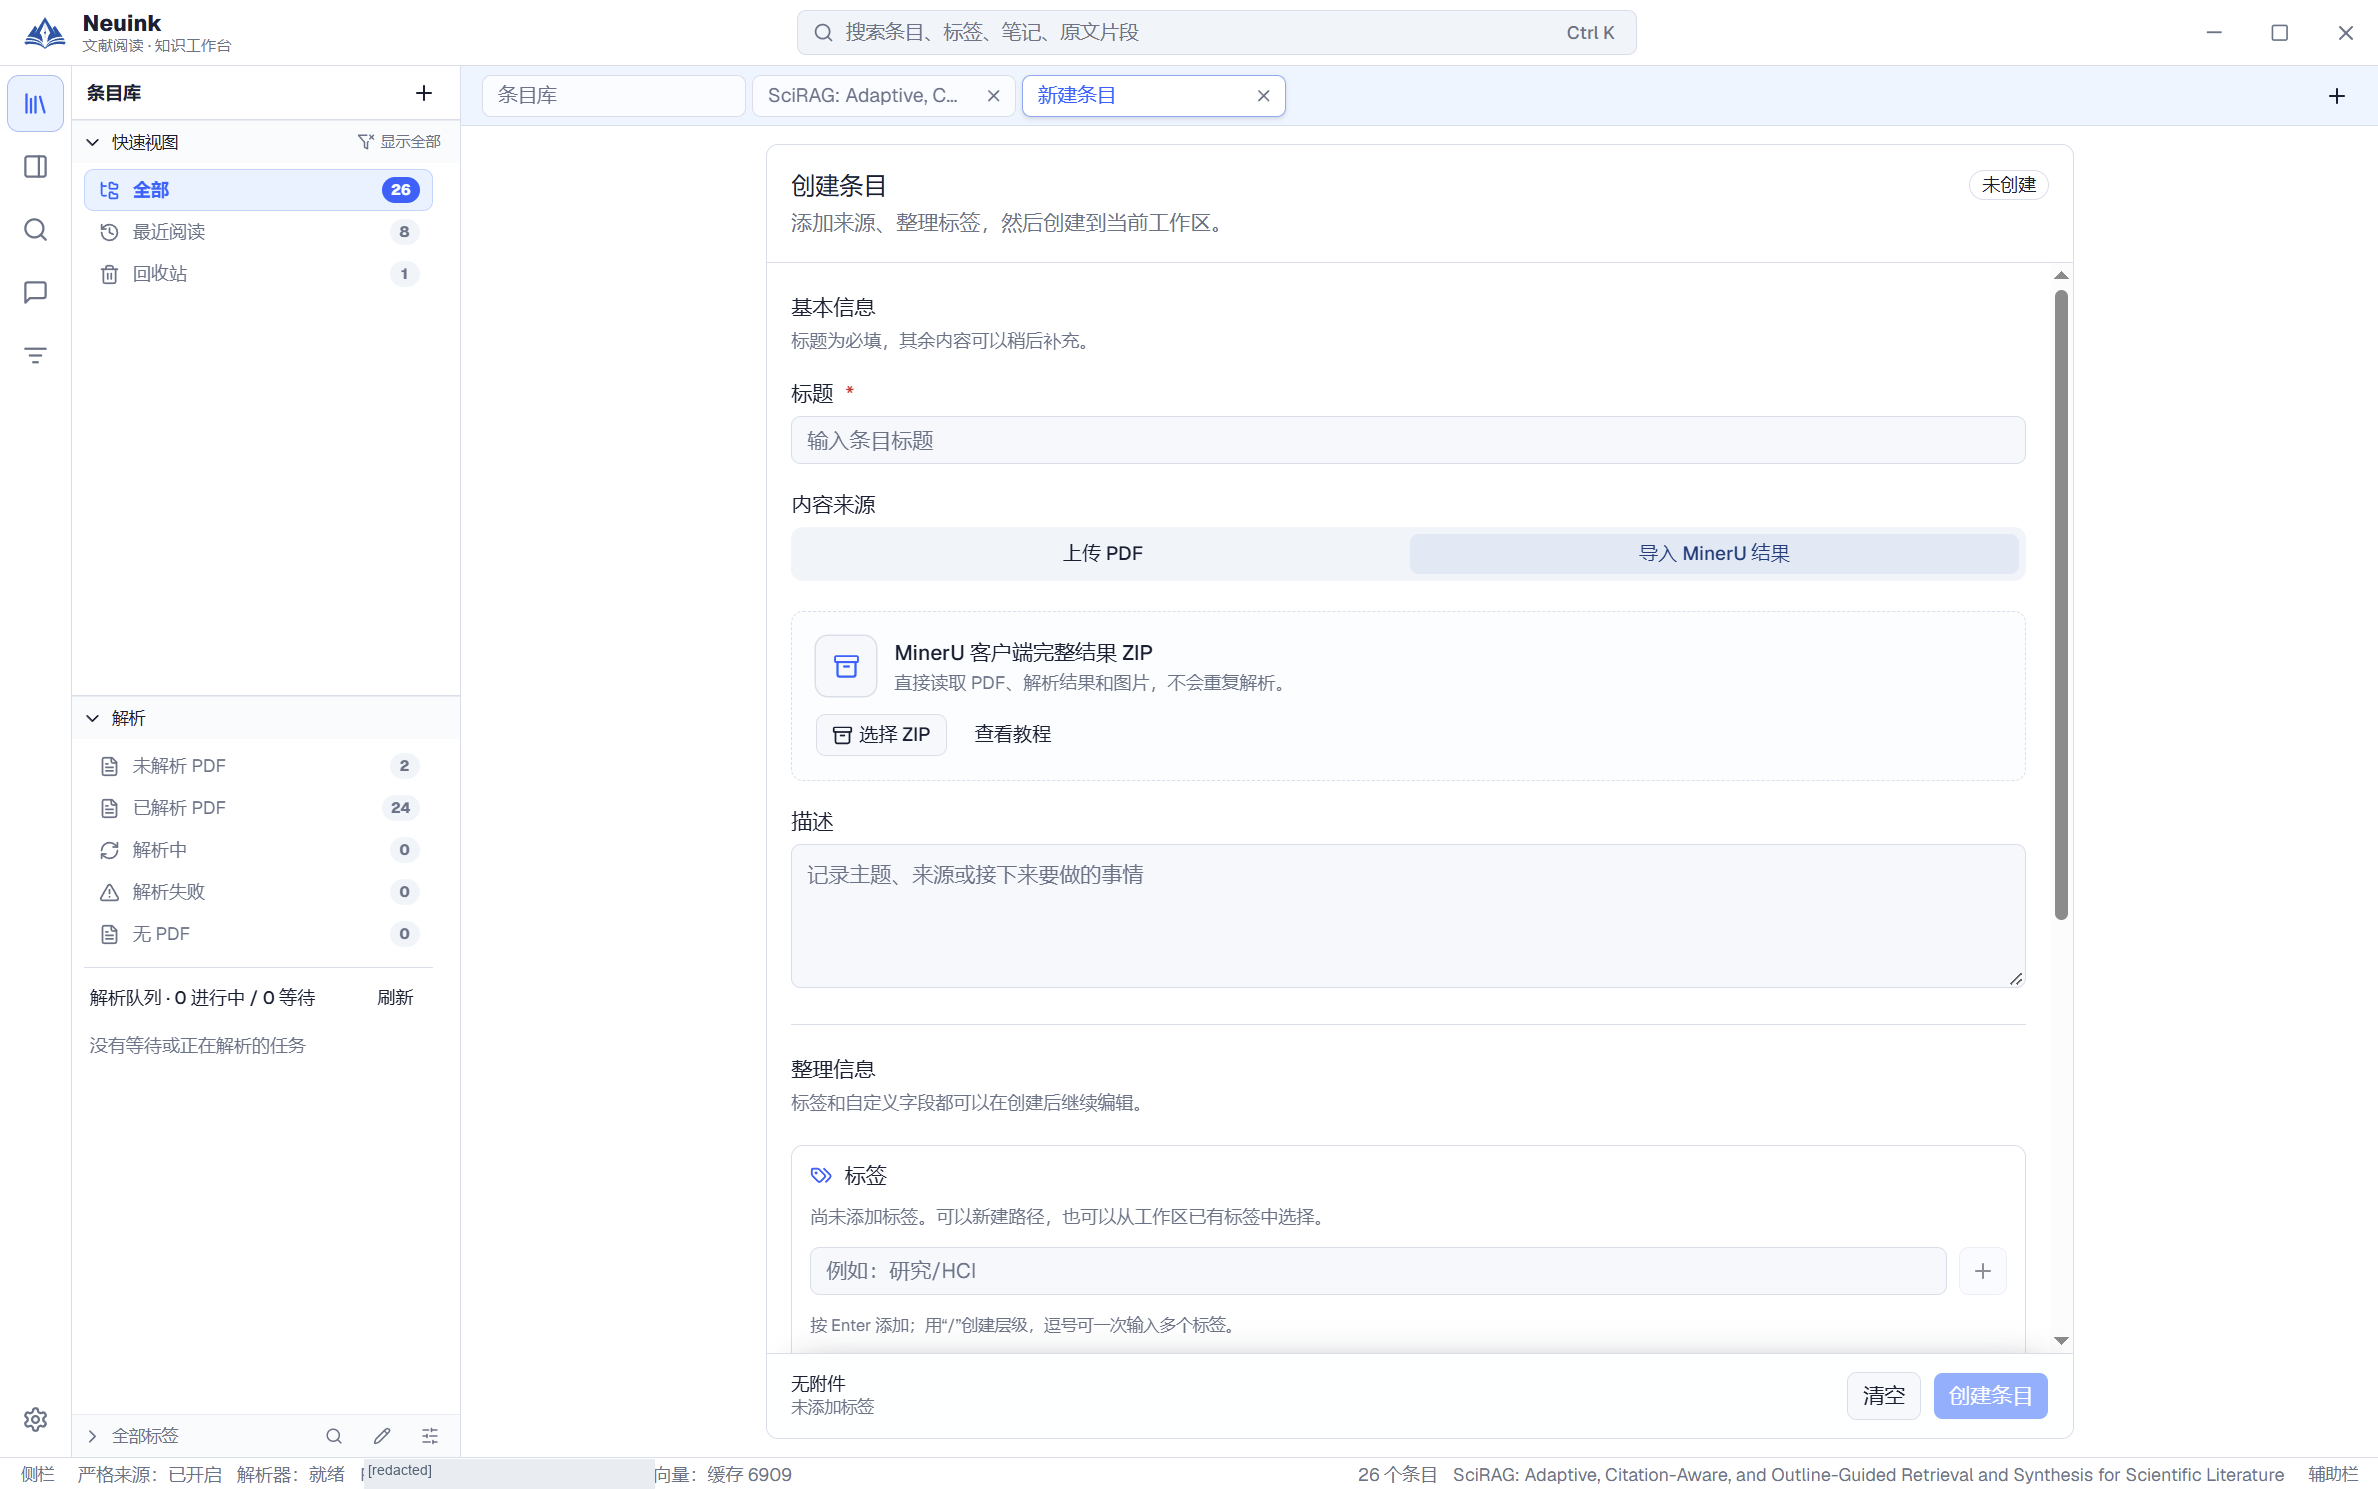Add new item with plus beside 条目库
This screenshot has width=2378, height=1489.
point(424,93)
